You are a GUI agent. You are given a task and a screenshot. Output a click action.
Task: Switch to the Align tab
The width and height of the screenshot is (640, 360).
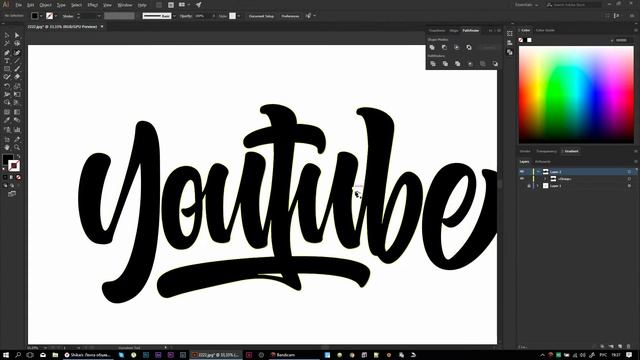click(x=454, y=31)
